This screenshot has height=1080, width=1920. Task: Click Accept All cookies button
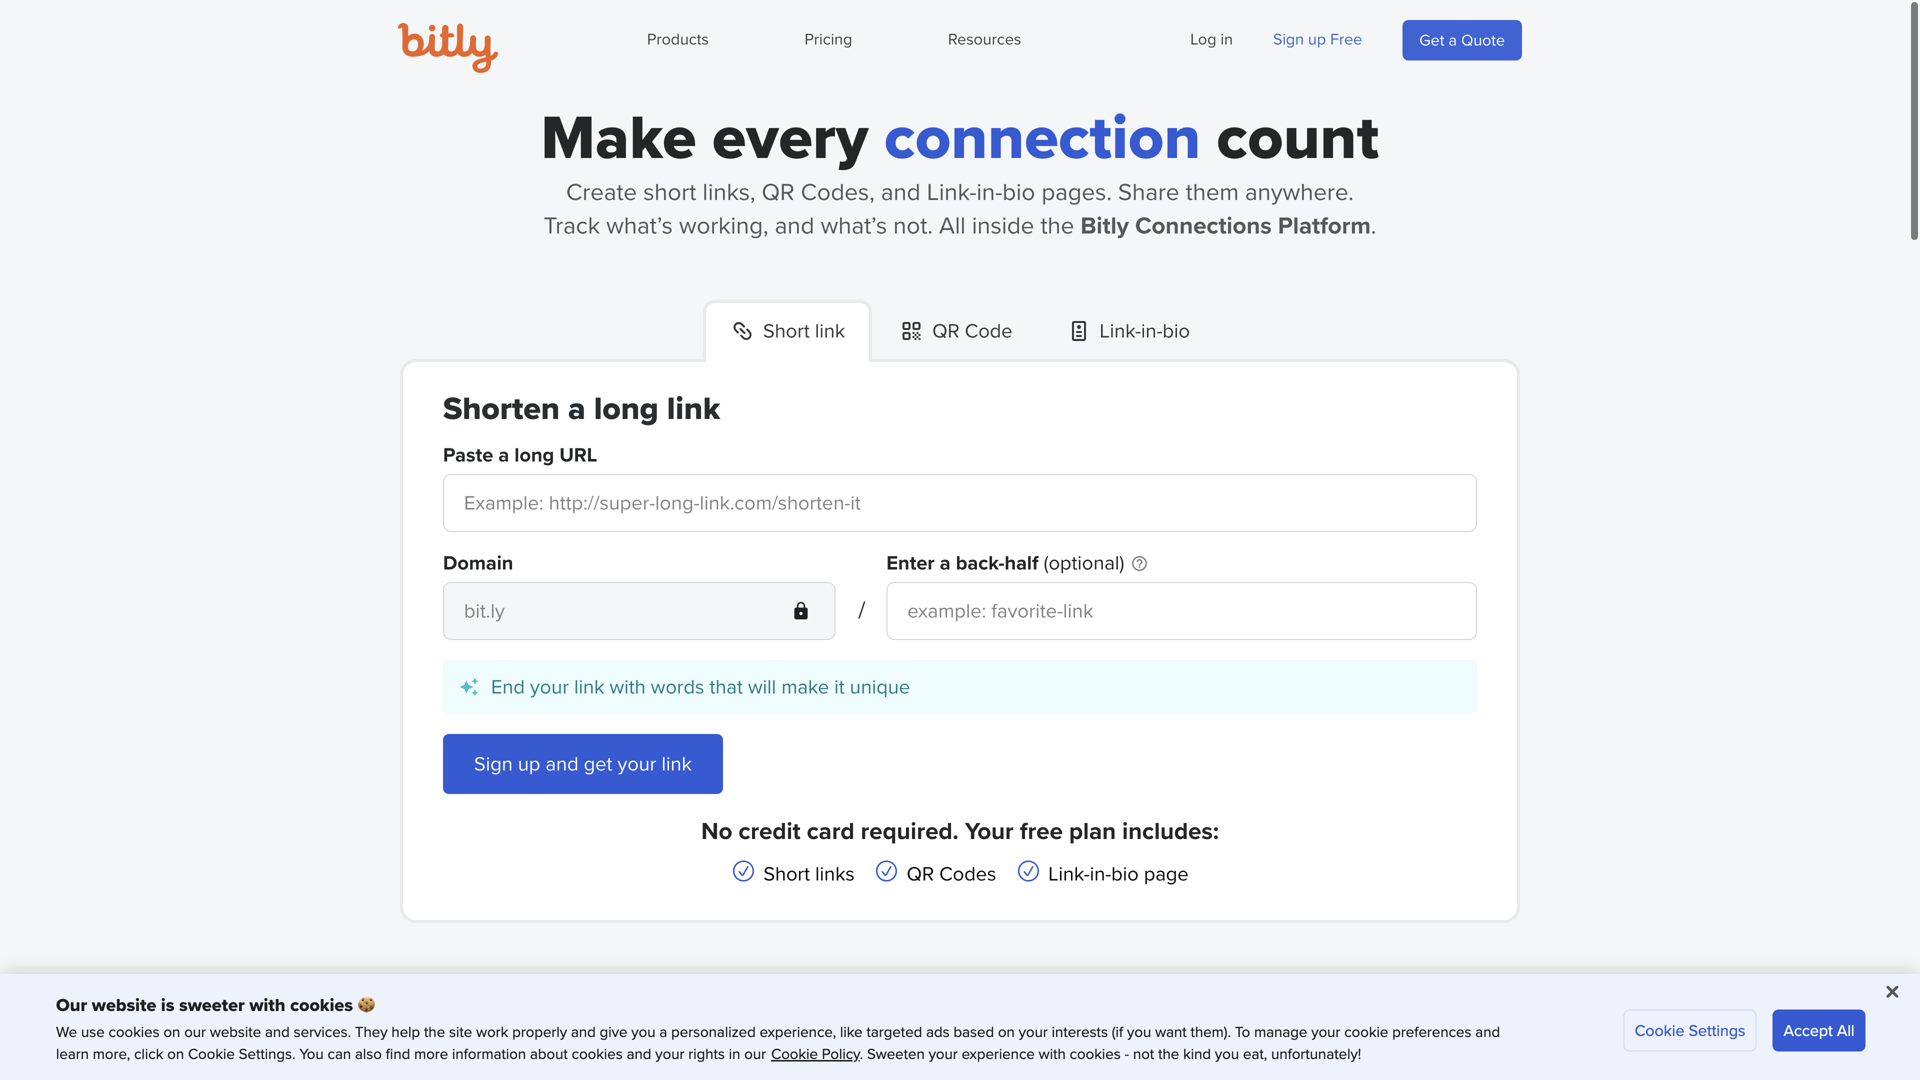pos(1818,1030)
